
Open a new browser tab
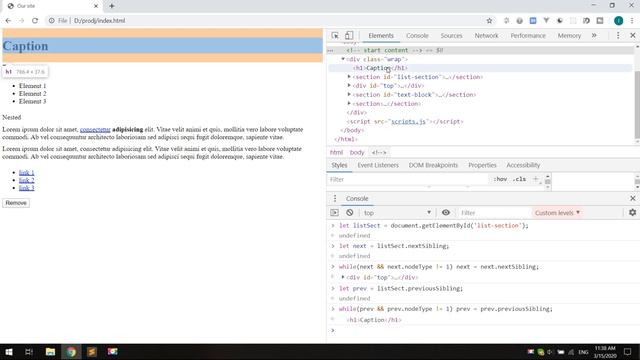pos(111,6)
